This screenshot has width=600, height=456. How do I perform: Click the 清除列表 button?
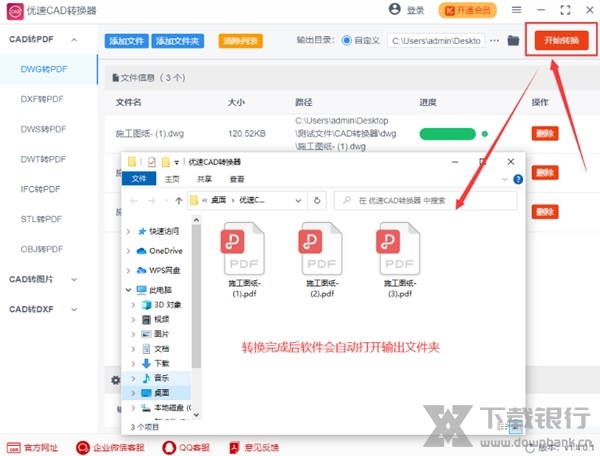click(240, 41)
